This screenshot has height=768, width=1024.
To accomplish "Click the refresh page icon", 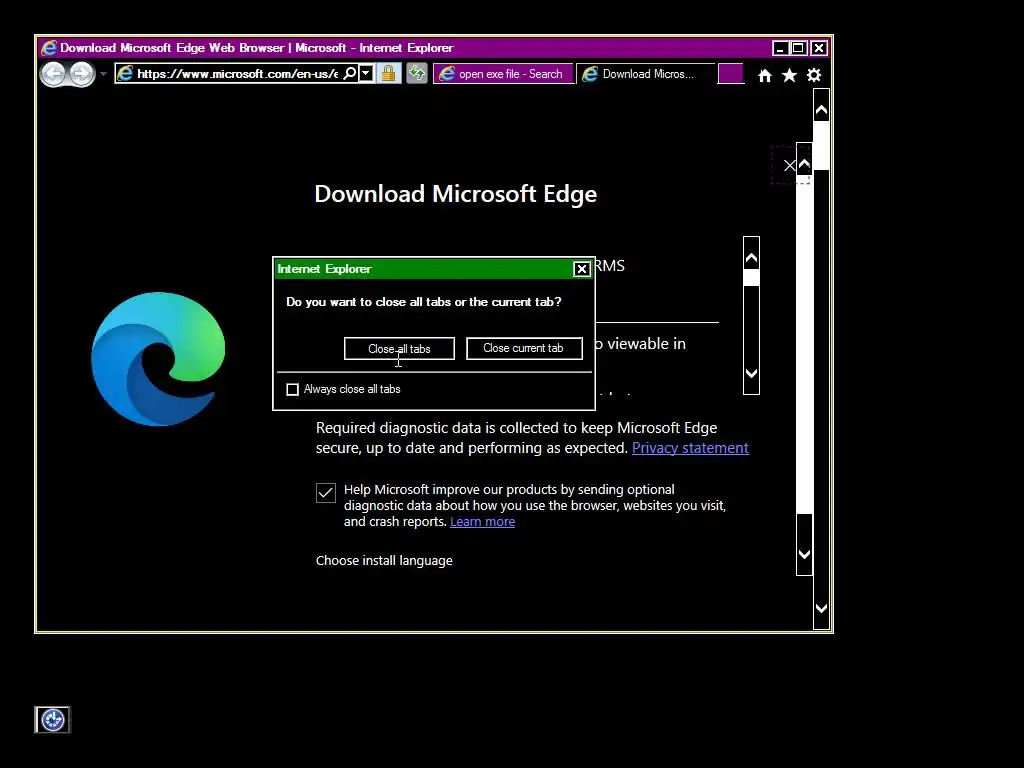I will click(x=416, y=73).
